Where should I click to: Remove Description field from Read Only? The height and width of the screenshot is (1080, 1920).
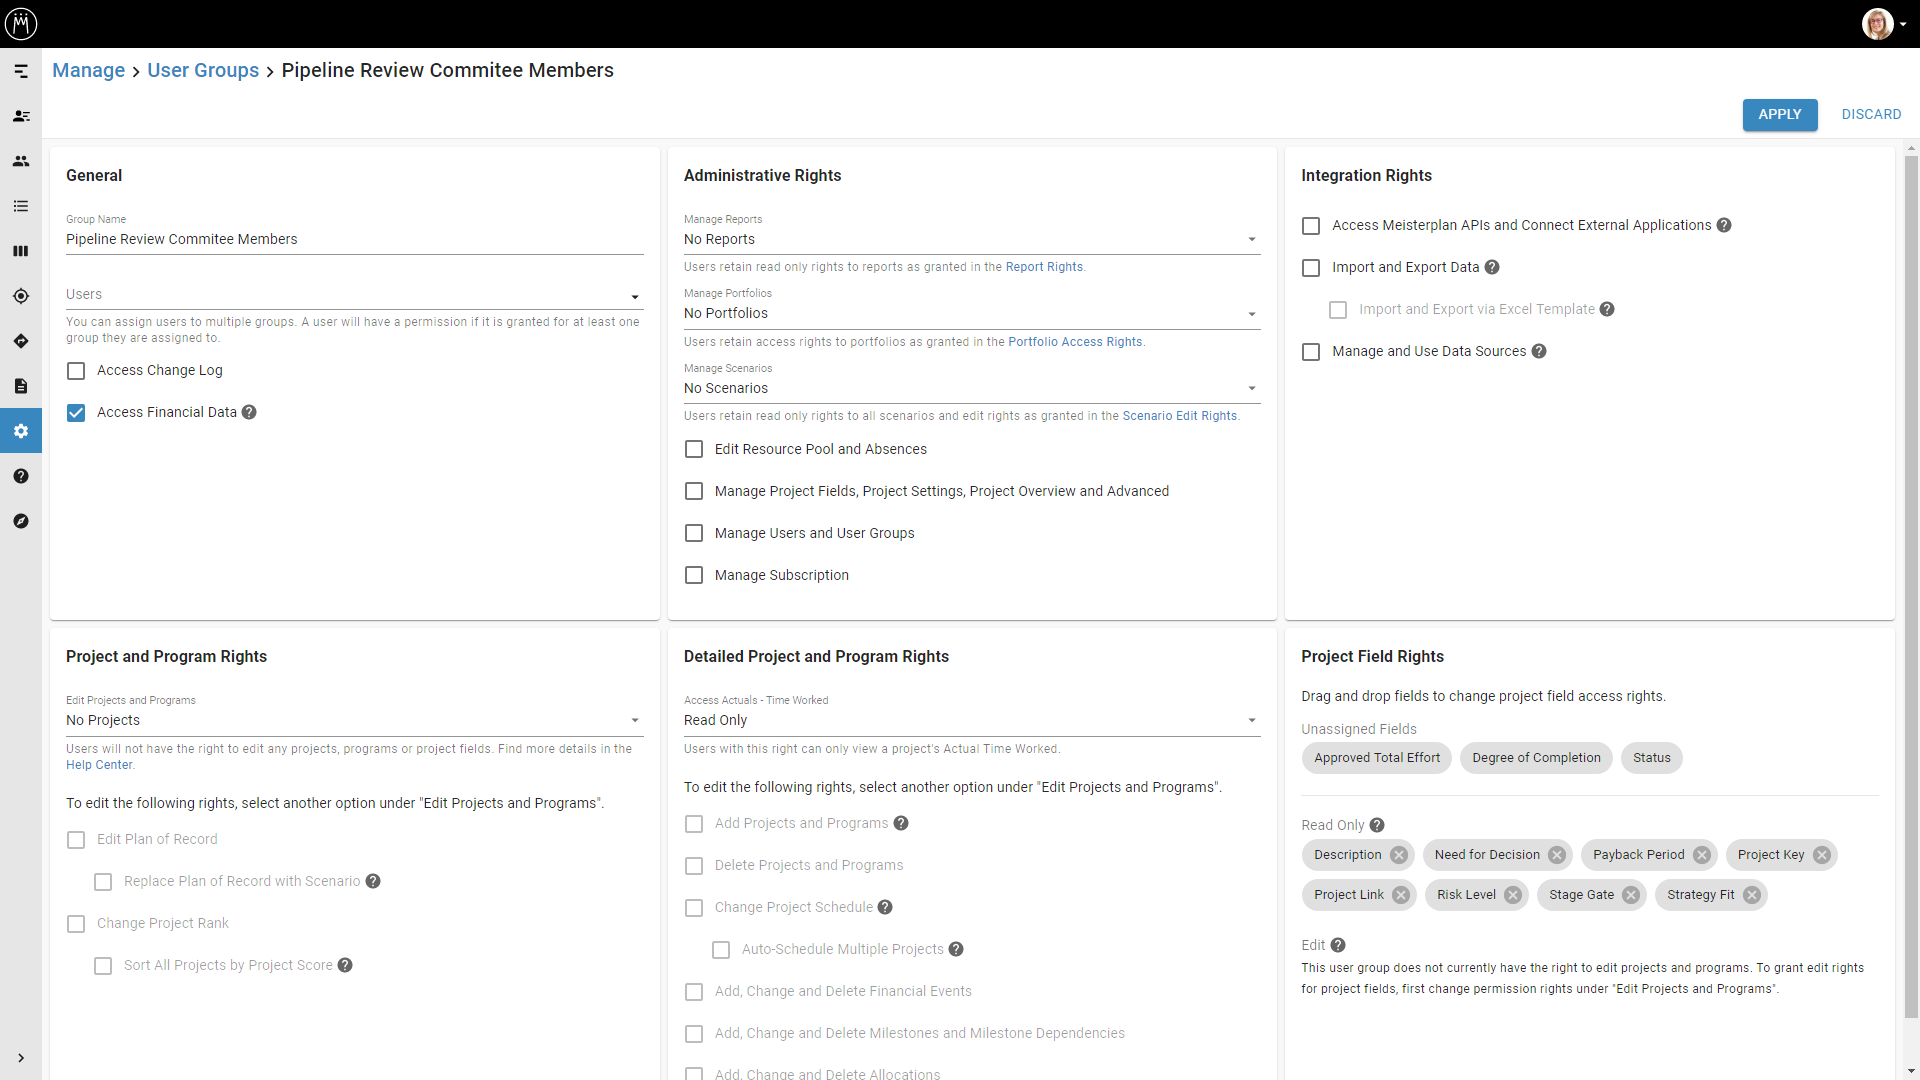pos(1399,855)
